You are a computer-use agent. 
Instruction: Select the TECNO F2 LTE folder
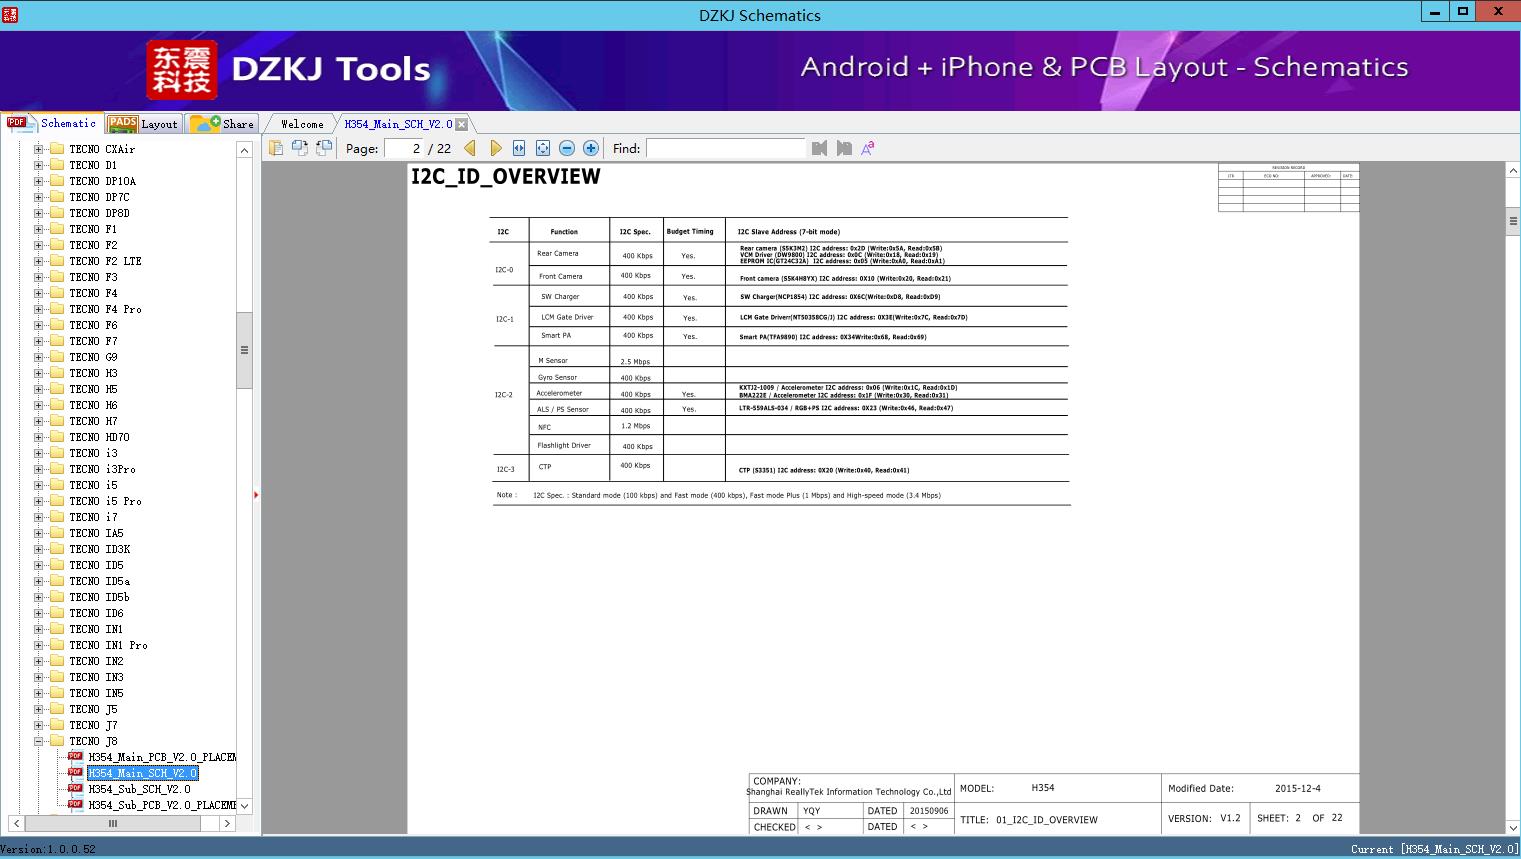tap(106, 261)
